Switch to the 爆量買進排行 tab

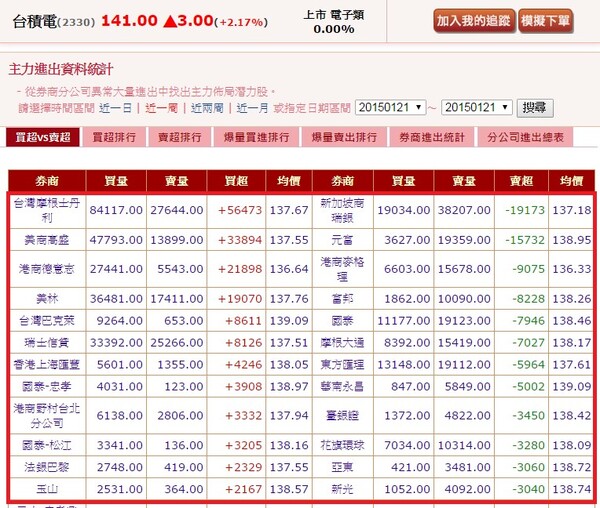click(x=257, y=138)
